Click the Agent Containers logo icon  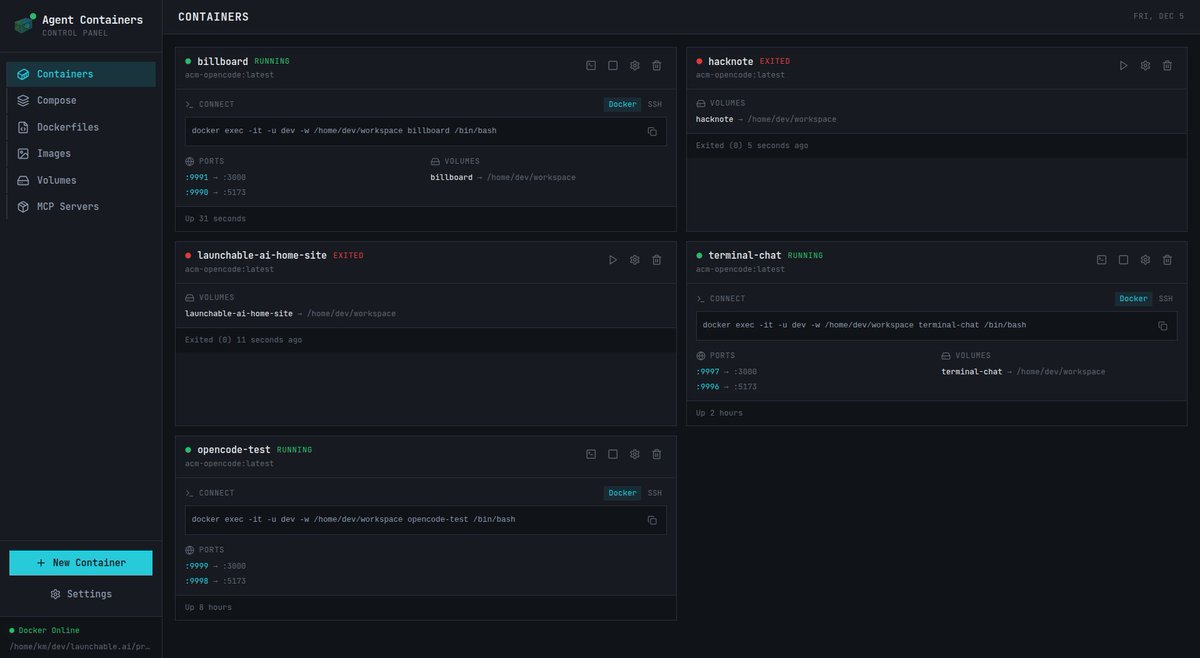(24, 24)
